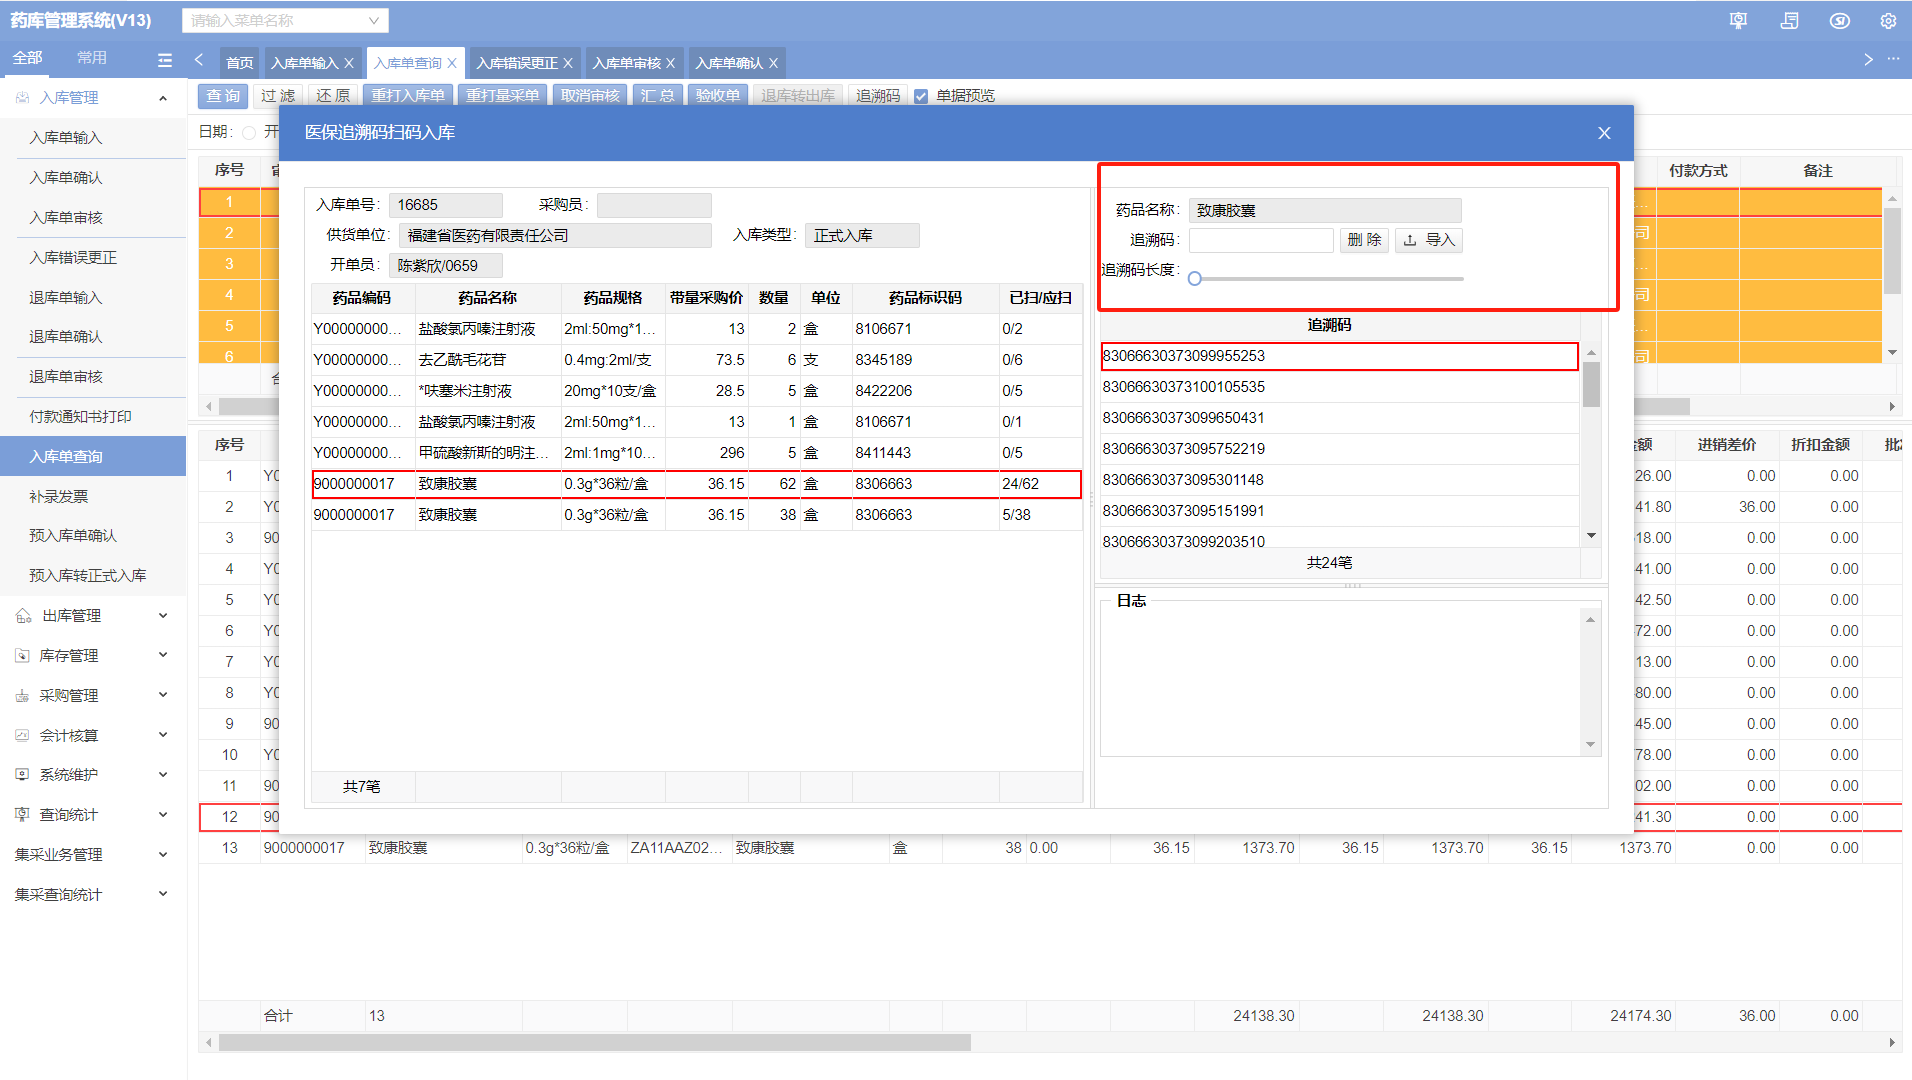This screenshot has height=1080, width=1912.
Task: Switch to the 首页 tab
Action: (x=240, y=63)
